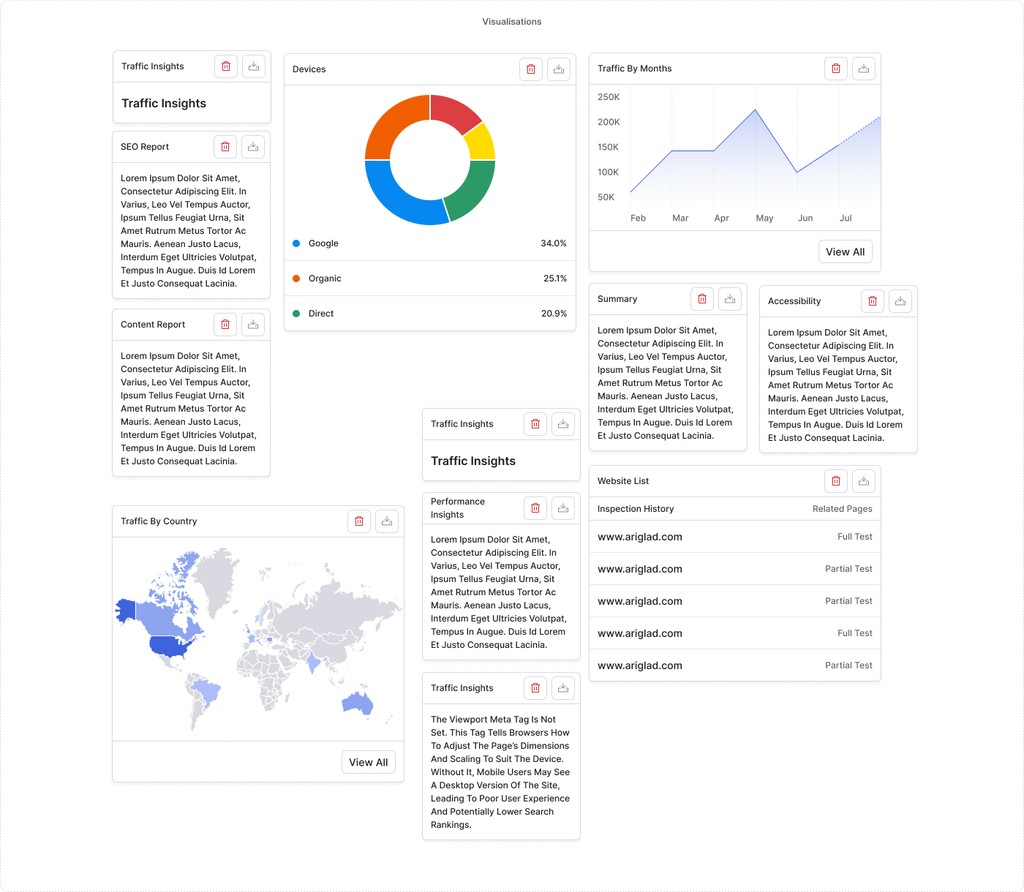Export the Devices chart
Screen dimensions: 1024x892
click(x=558, y=68)
